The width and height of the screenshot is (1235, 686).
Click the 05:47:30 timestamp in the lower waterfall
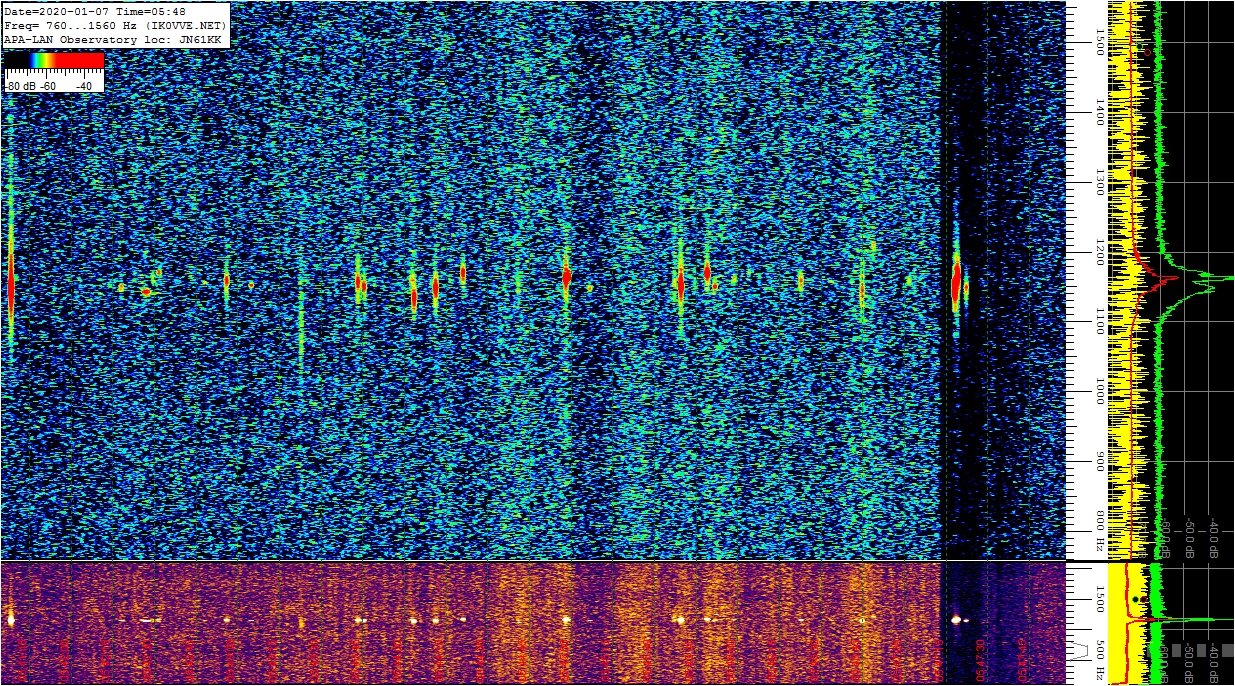coord(981,660)
